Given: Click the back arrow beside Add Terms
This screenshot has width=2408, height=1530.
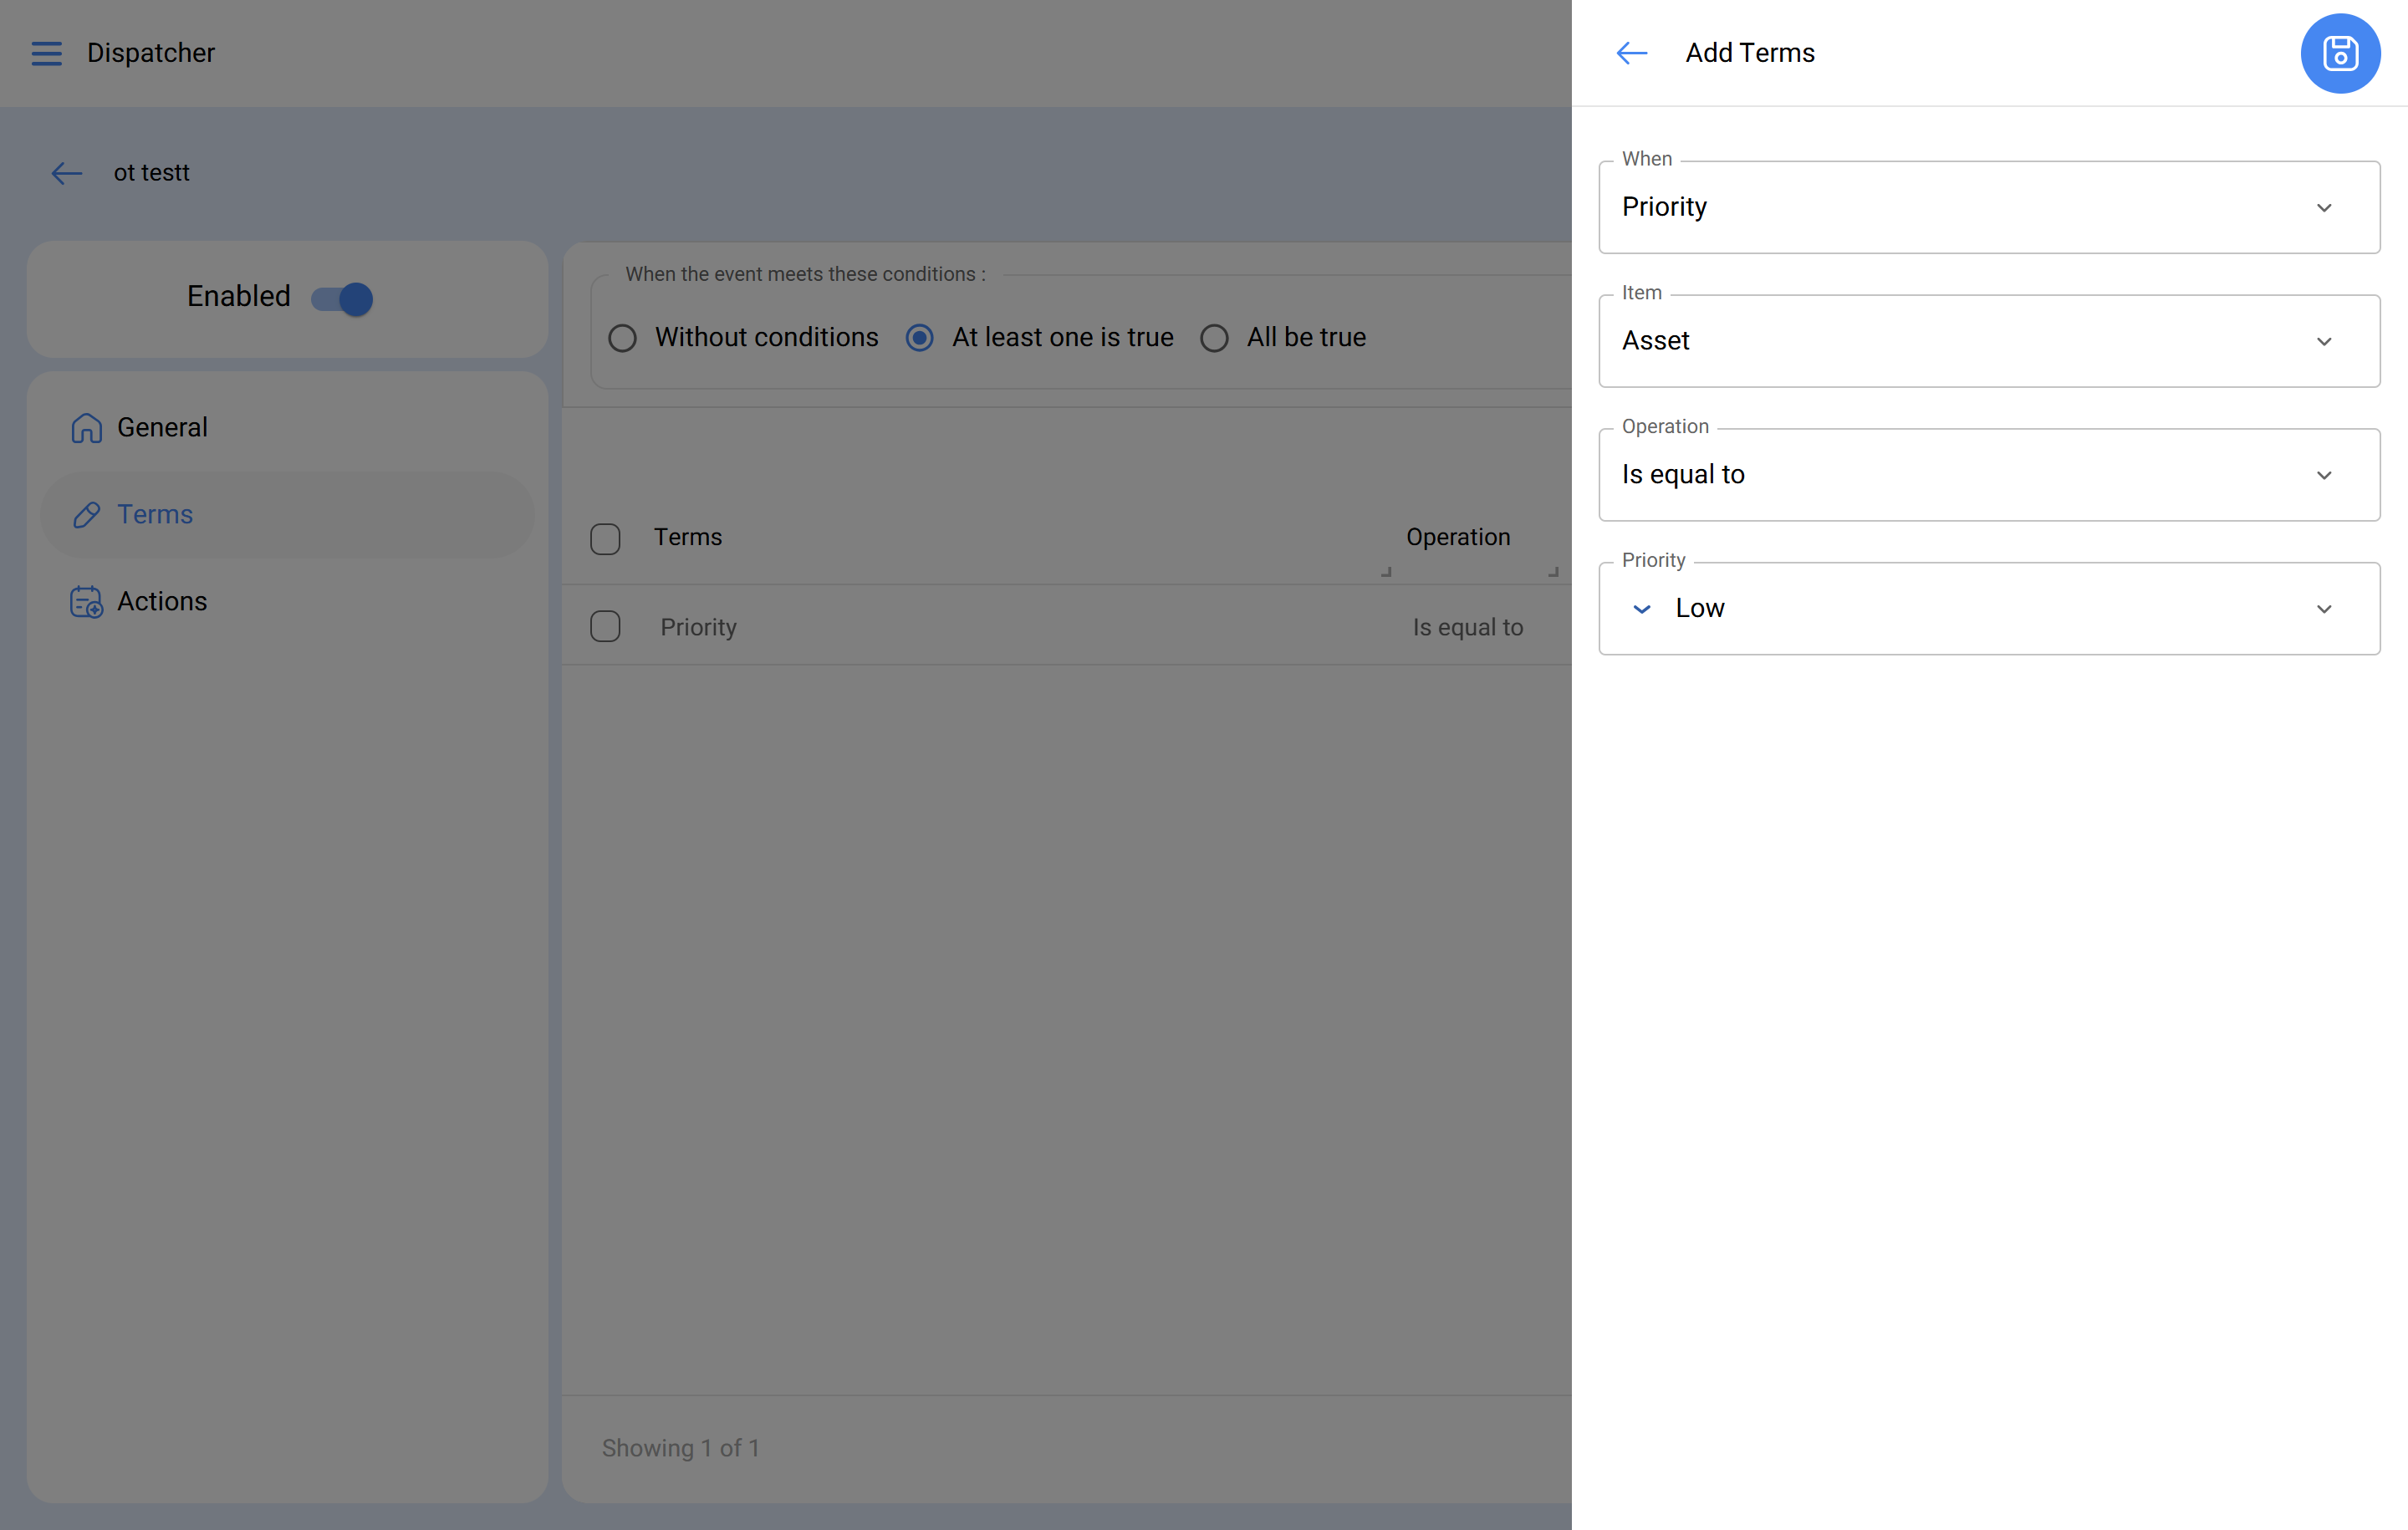Looking at the screenshot, I should pyautogui.click(x=1631, y=53).
